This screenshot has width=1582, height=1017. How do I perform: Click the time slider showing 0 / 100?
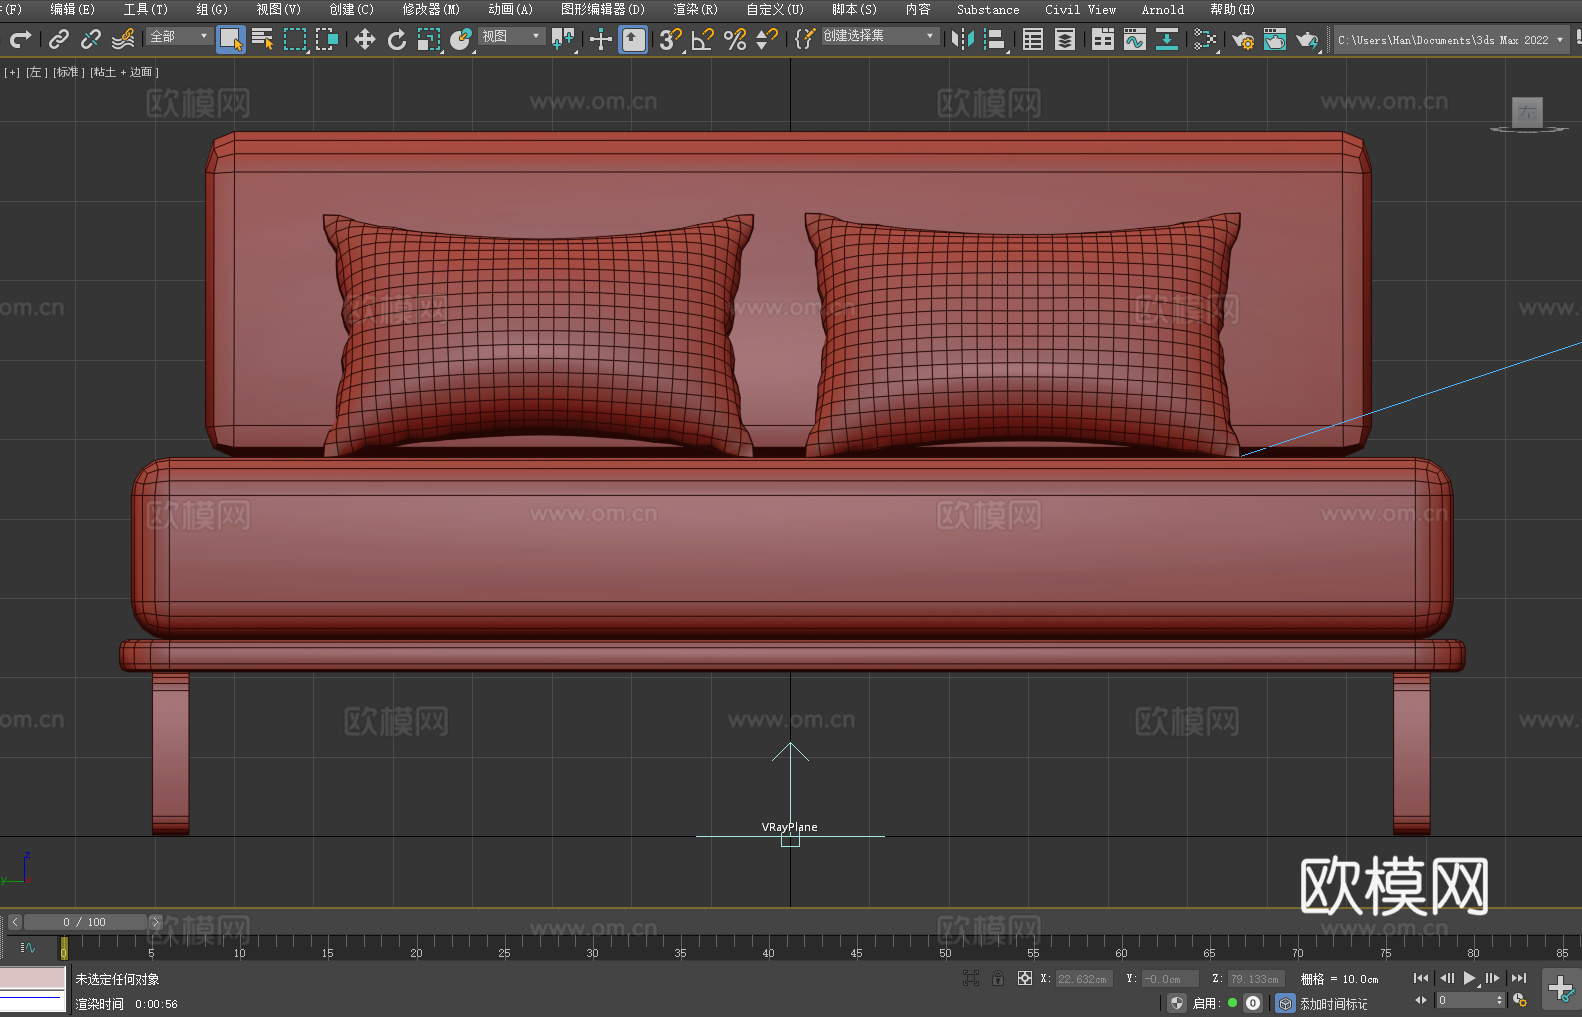[x=85, y=922]
